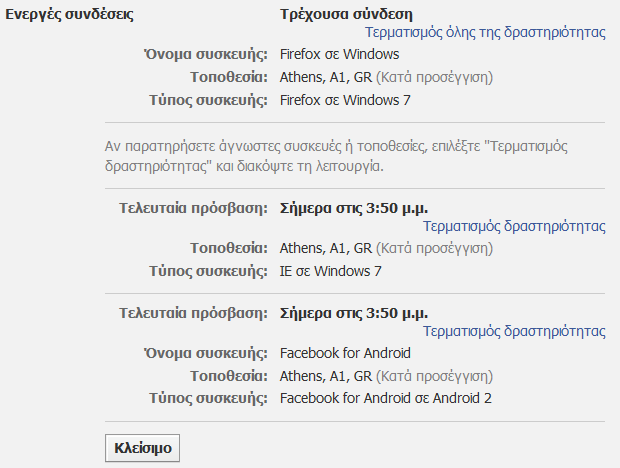End activity for the Facebook for Android session
The width and height of the screenshot is (620, 468).
pyautogui.click(x=514, y=331)
